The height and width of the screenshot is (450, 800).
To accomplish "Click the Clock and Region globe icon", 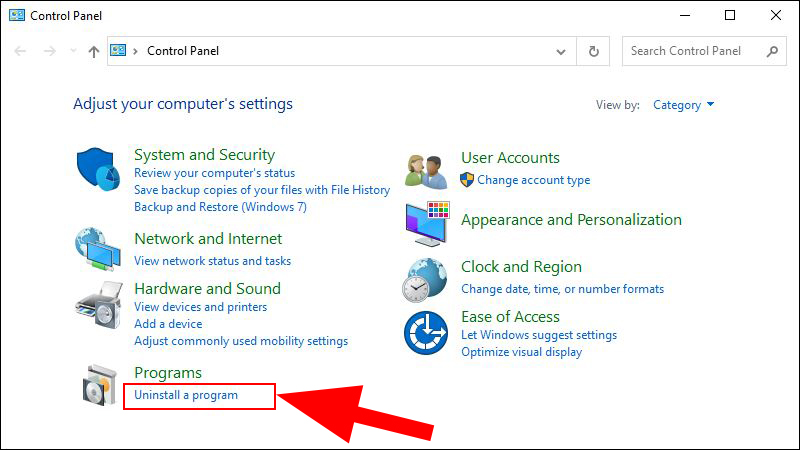I will [x=424, y=280].
